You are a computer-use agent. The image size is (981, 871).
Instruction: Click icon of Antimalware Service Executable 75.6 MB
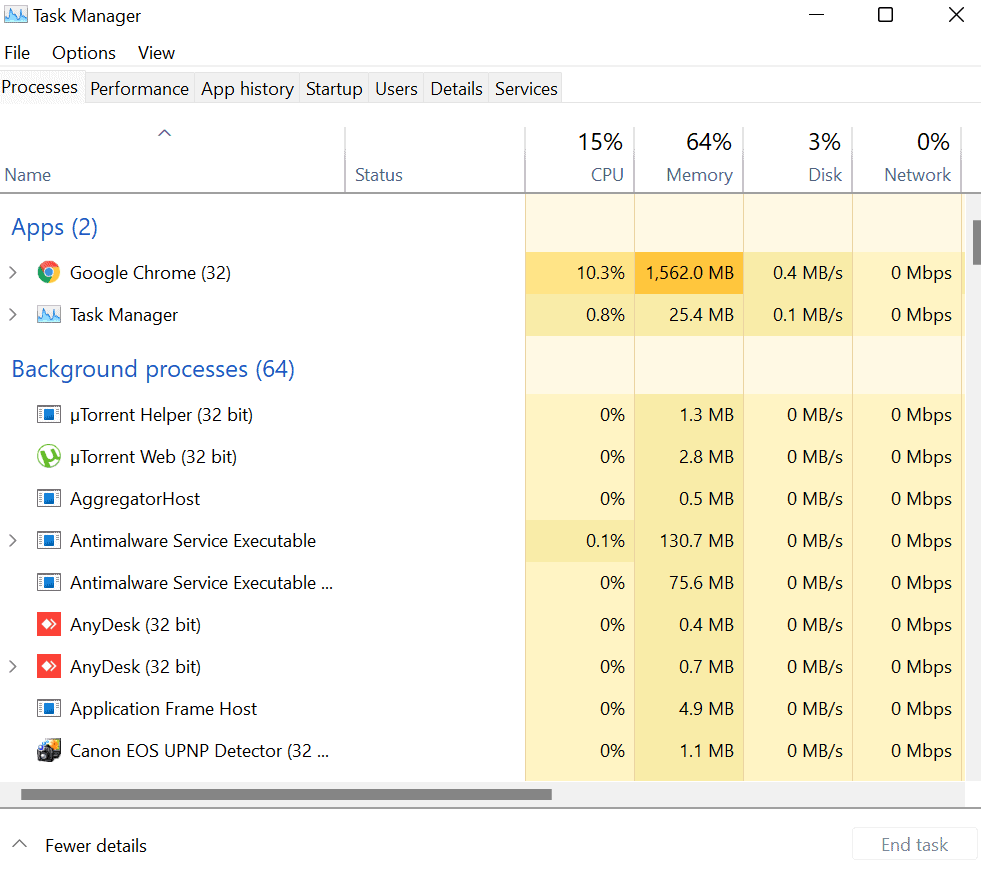[49, 583]
